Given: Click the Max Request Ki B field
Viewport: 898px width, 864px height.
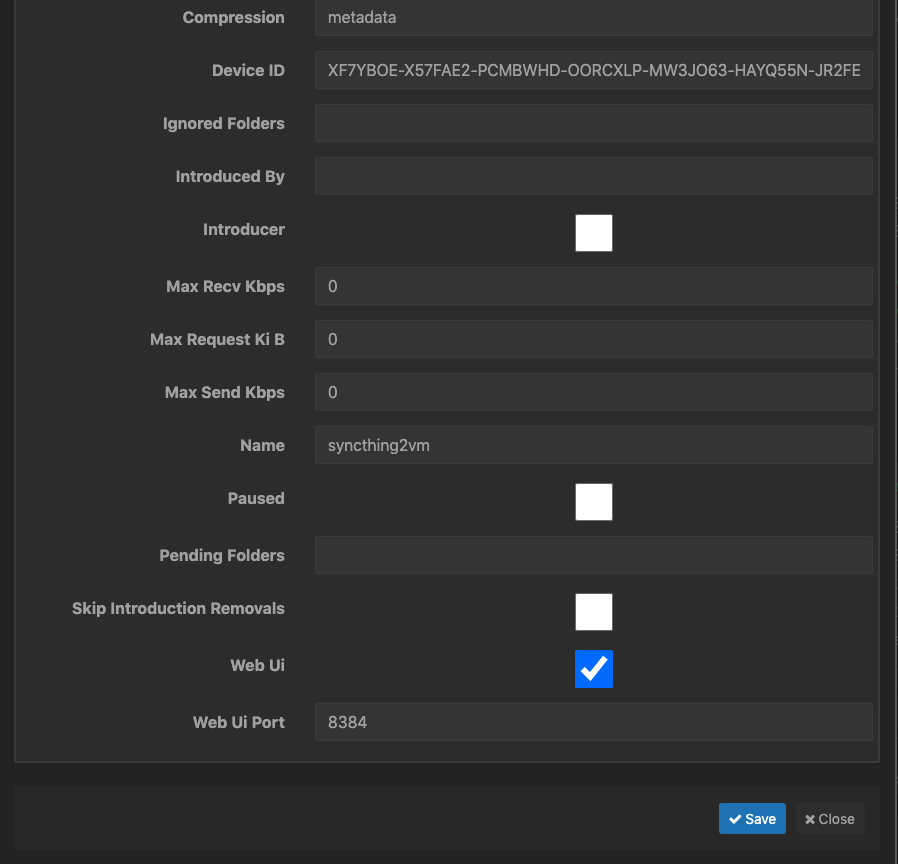Looking at the screenshot, I should click(593, 339).
